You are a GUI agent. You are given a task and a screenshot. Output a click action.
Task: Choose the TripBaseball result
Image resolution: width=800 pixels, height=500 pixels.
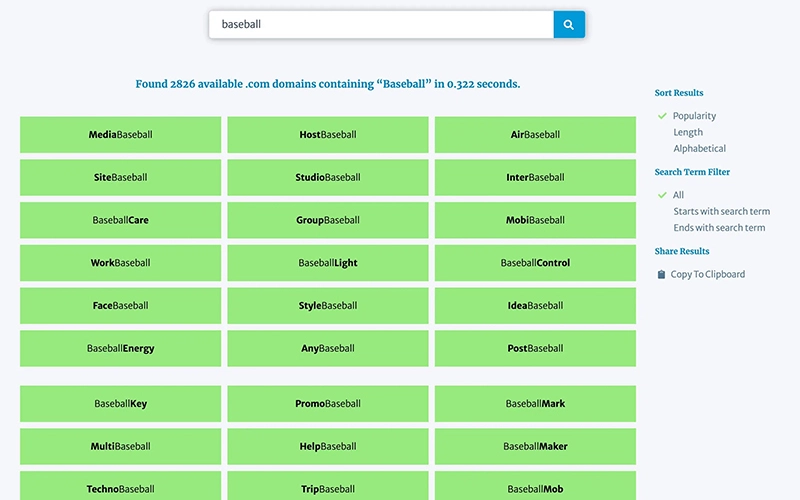[x=328, y=486]
